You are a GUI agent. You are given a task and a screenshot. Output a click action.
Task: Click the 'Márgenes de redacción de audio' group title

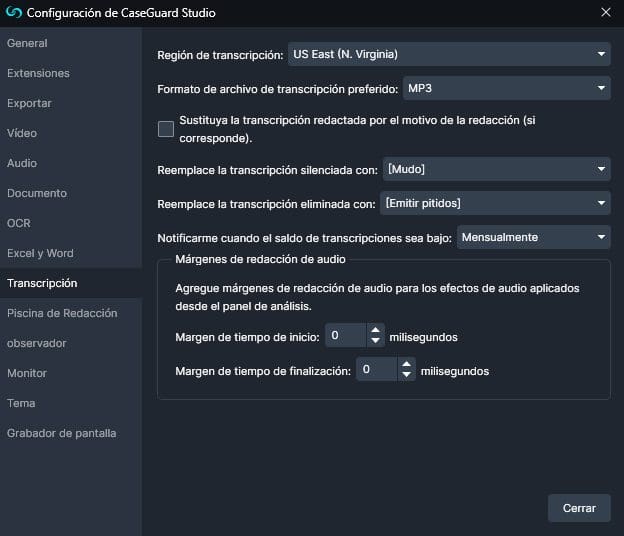(x=260, y=259)
